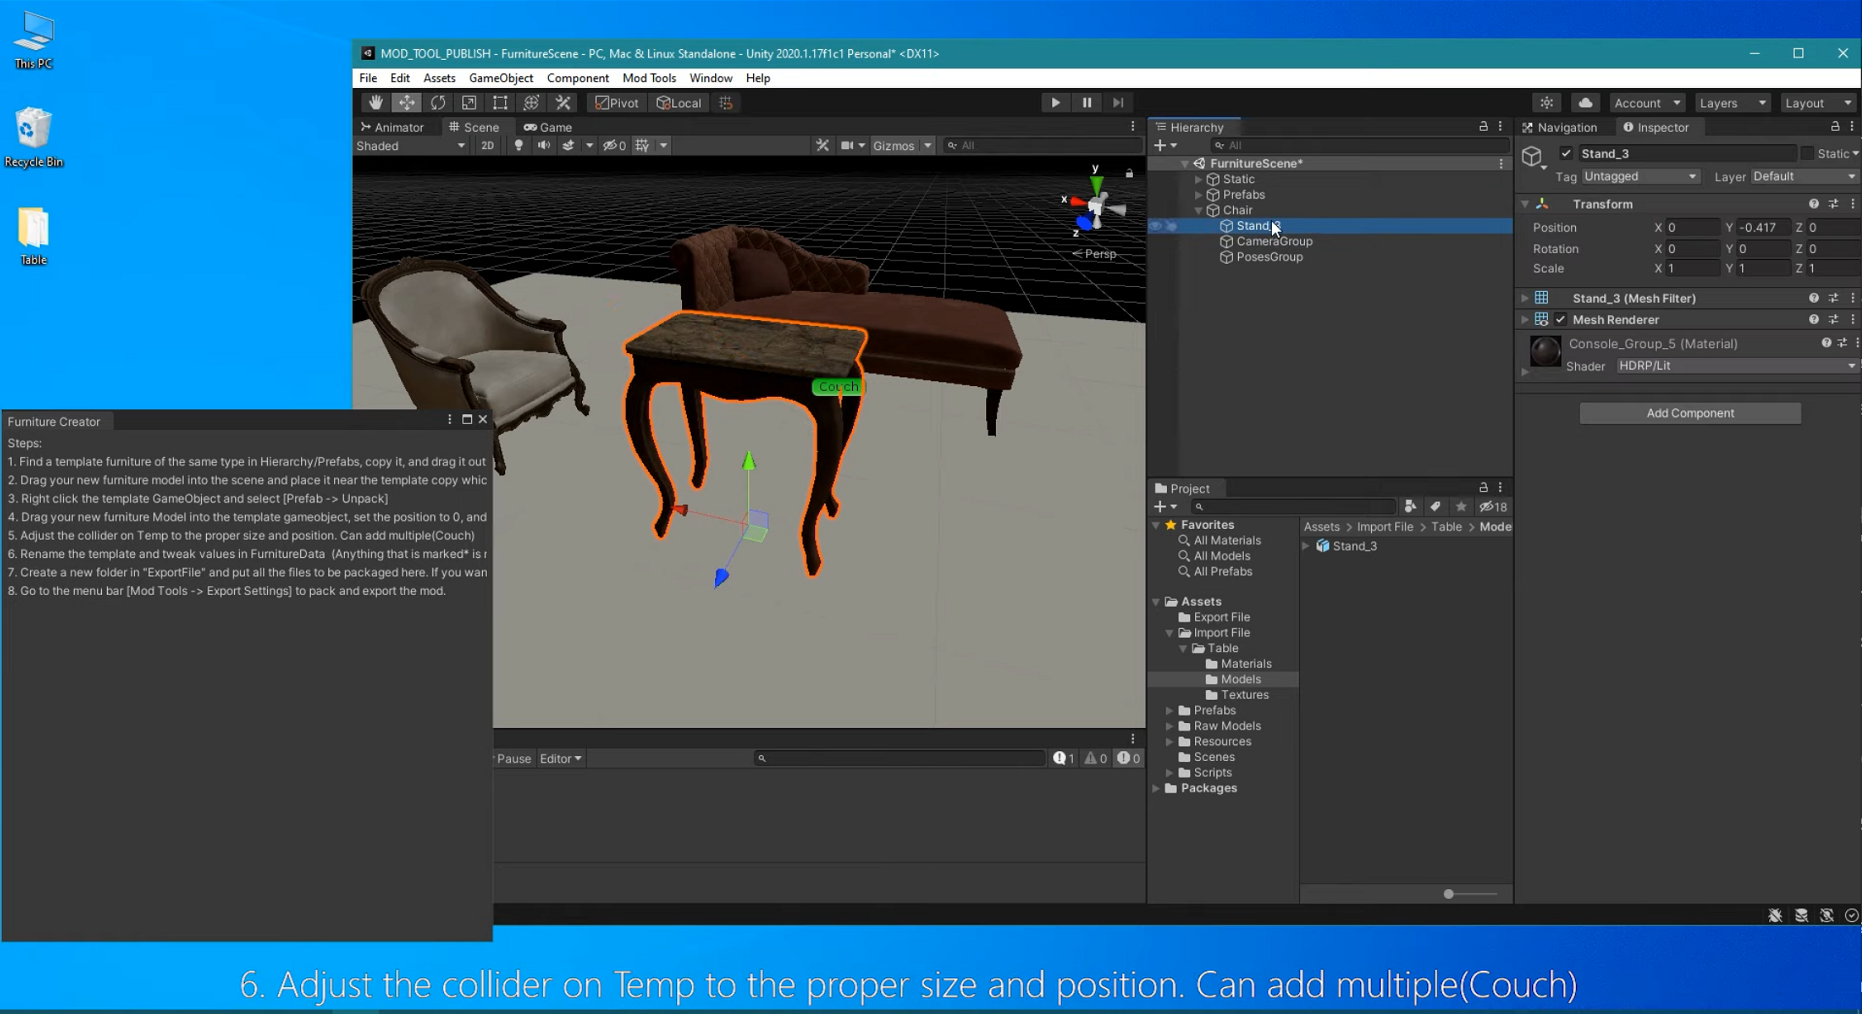Select the Rect transform tool

pyautogui.click(x=500, y=103)
